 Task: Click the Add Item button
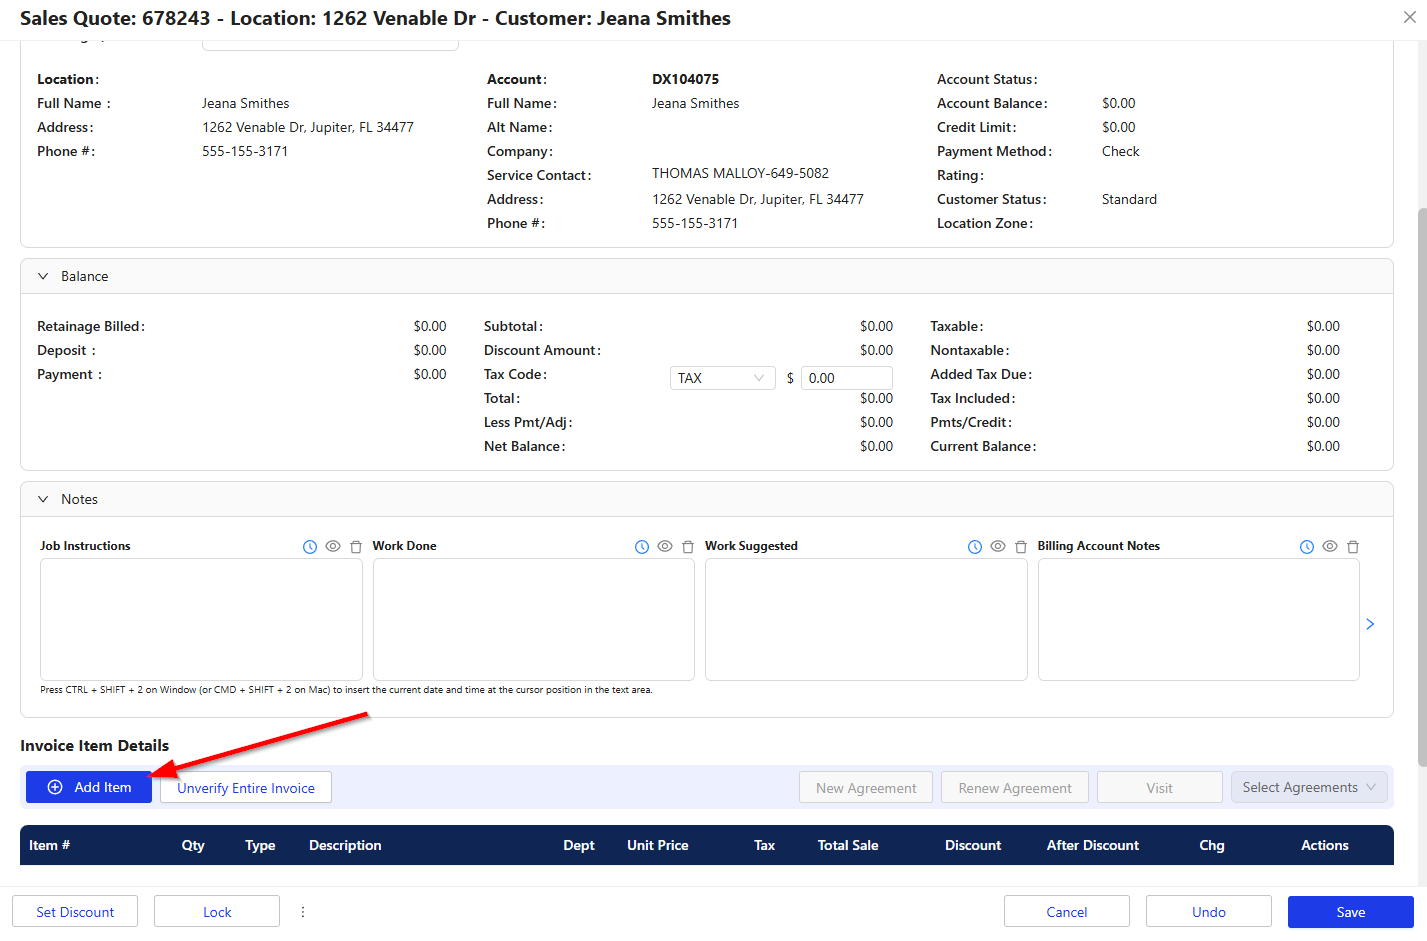89,787
